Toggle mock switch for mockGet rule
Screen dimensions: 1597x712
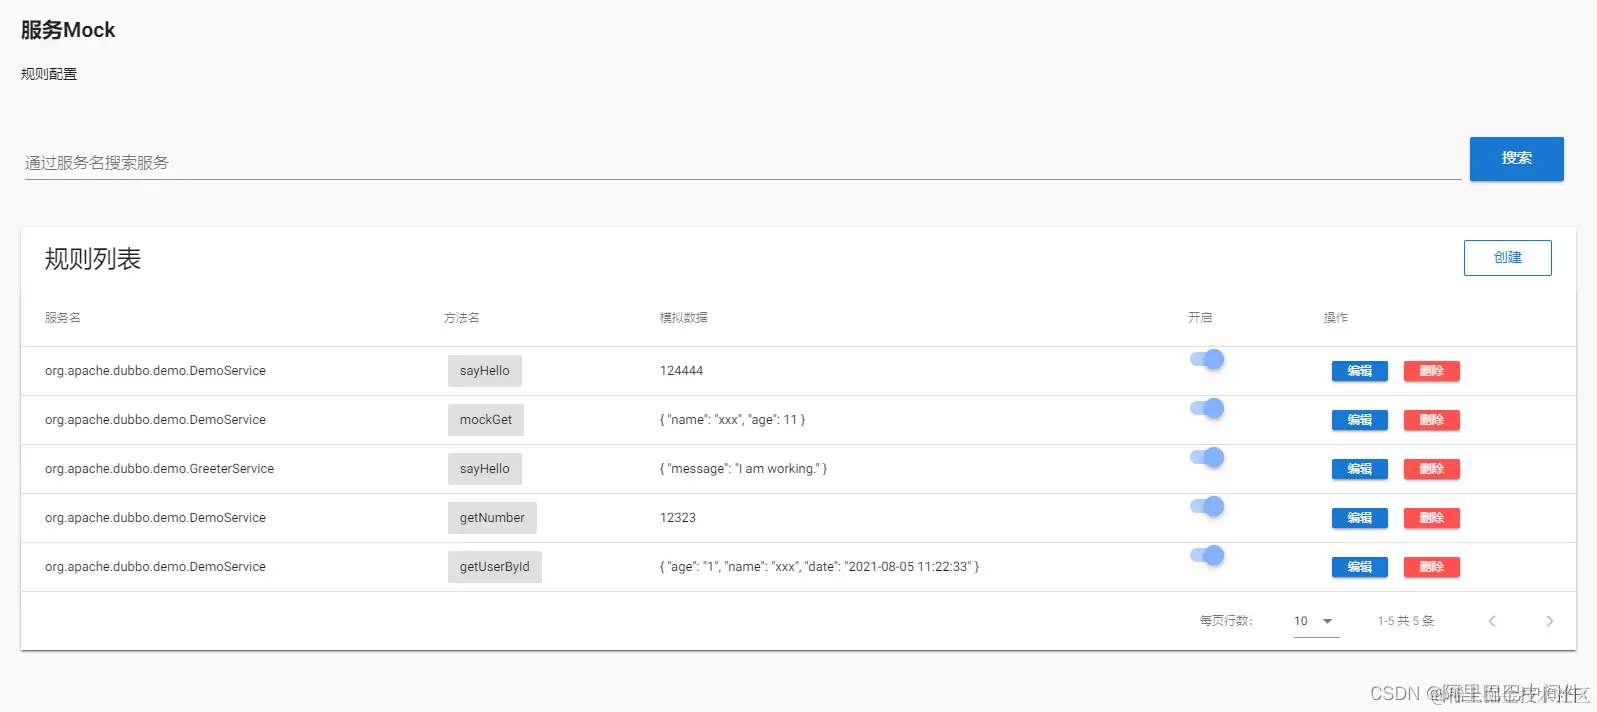tap(1207, 408)
